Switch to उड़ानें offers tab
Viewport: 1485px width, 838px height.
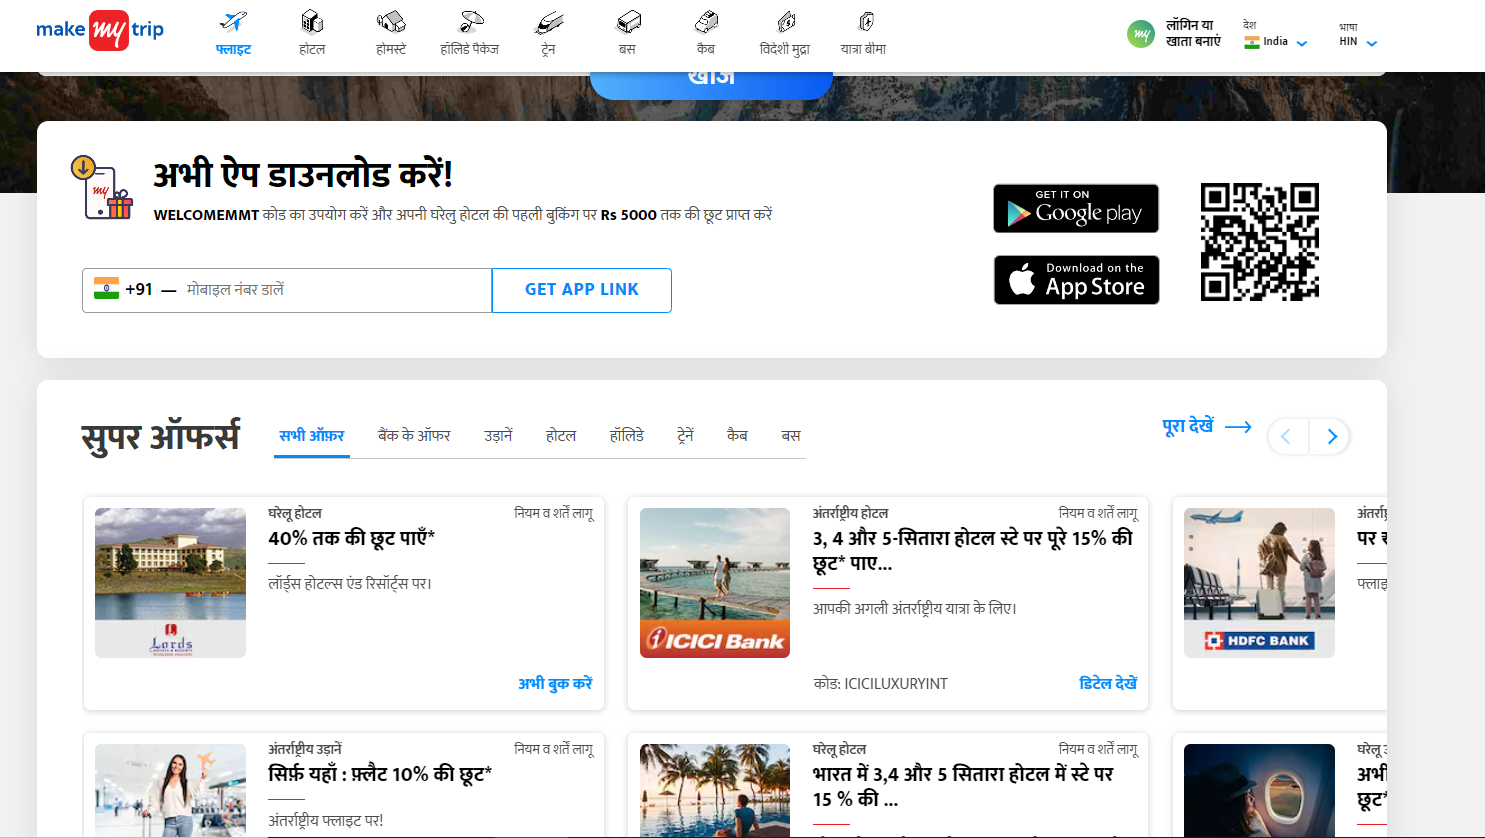[x=498, y=436]
